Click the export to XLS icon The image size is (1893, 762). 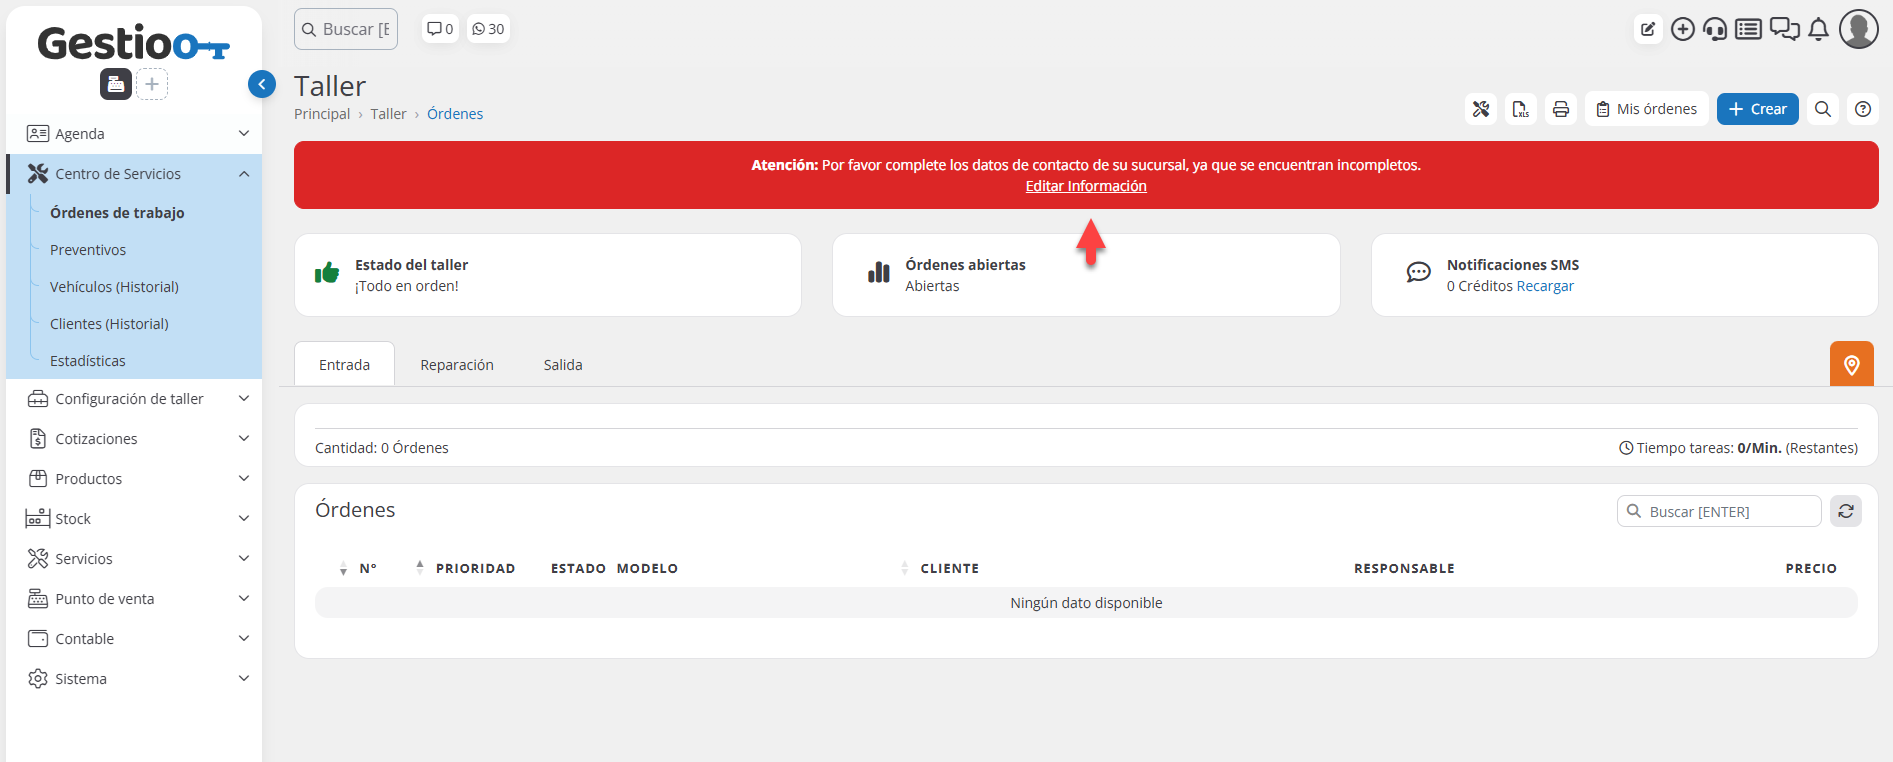(1521, 109)
